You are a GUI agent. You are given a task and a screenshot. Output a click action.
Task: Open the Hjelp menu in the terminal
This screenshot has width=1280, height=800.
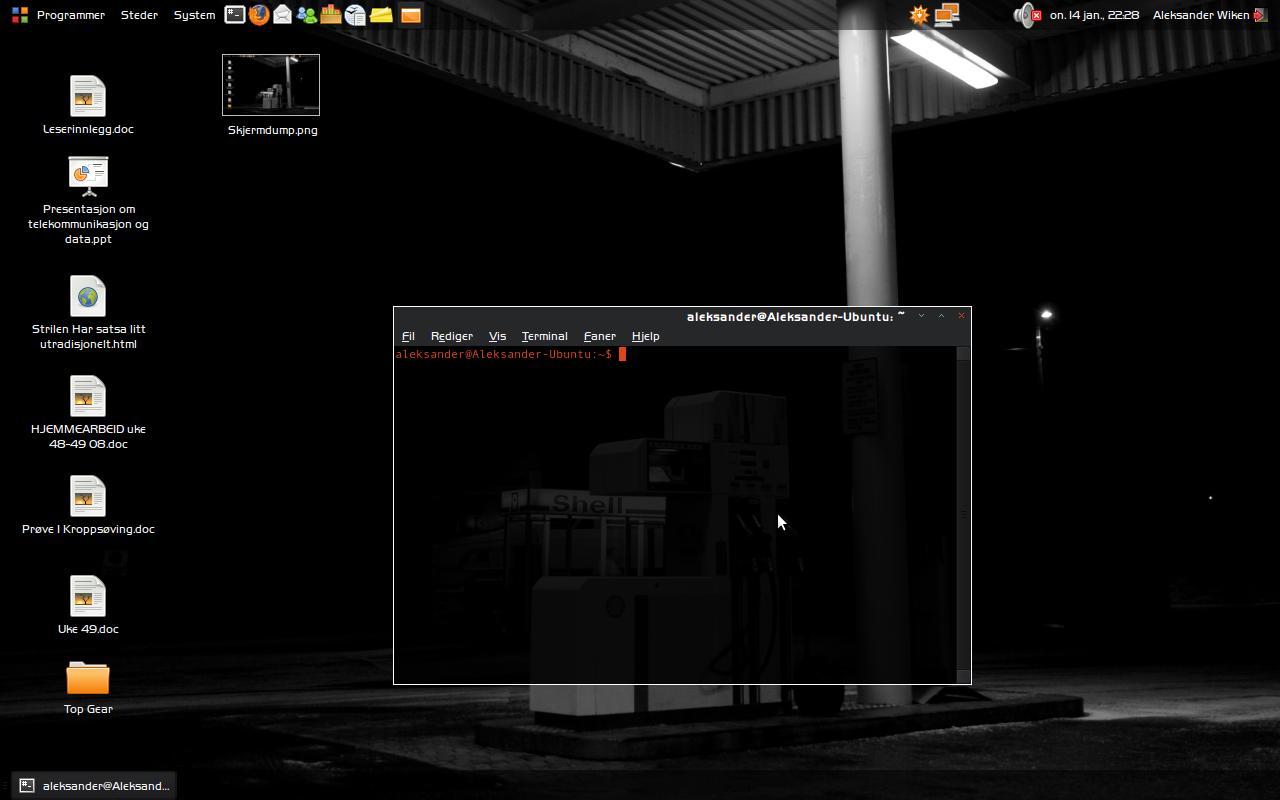click(646, 336)
